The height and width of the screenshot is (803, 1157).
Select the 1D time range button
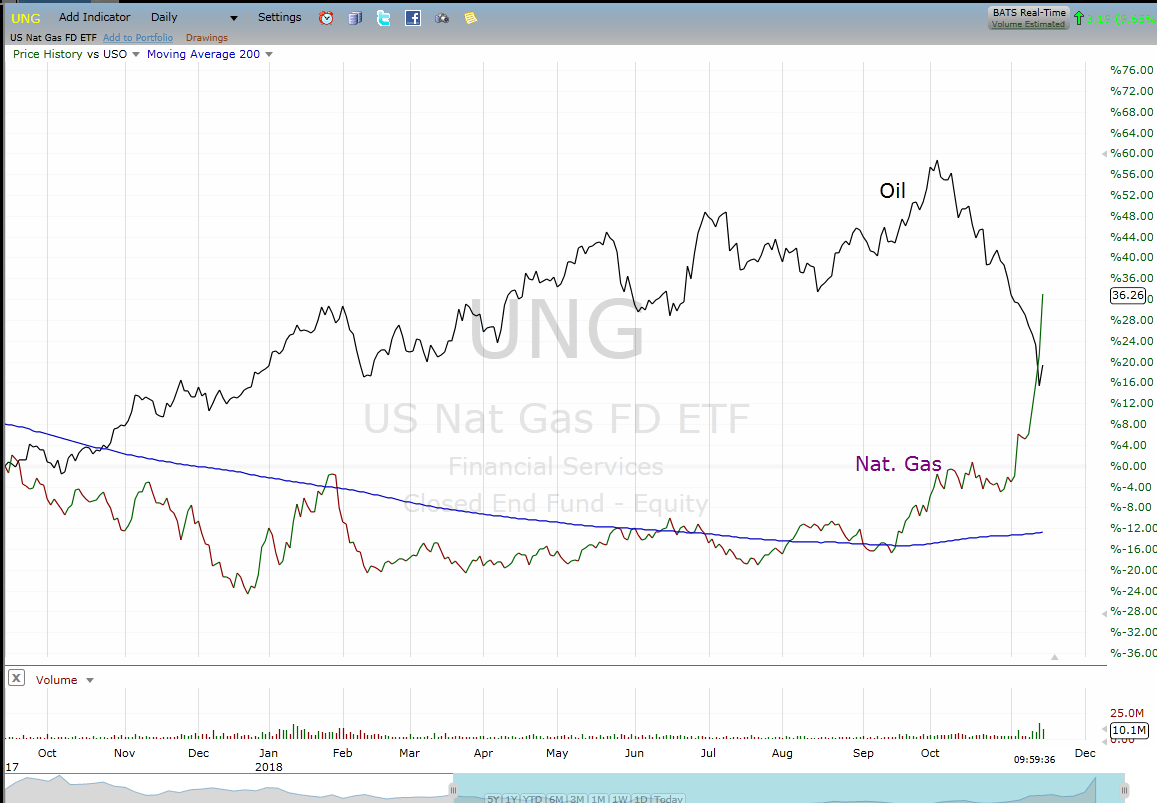click(641, 799)
